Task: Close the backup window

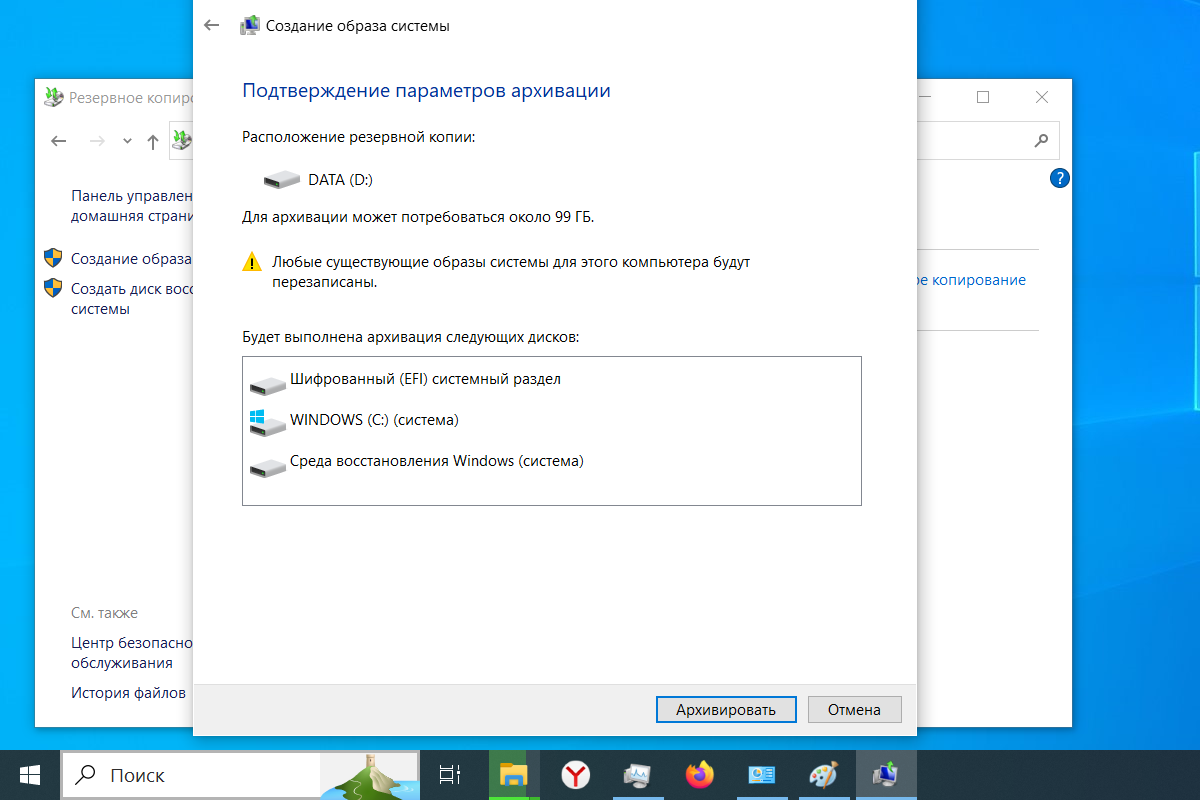Action: coord(1042,97)
